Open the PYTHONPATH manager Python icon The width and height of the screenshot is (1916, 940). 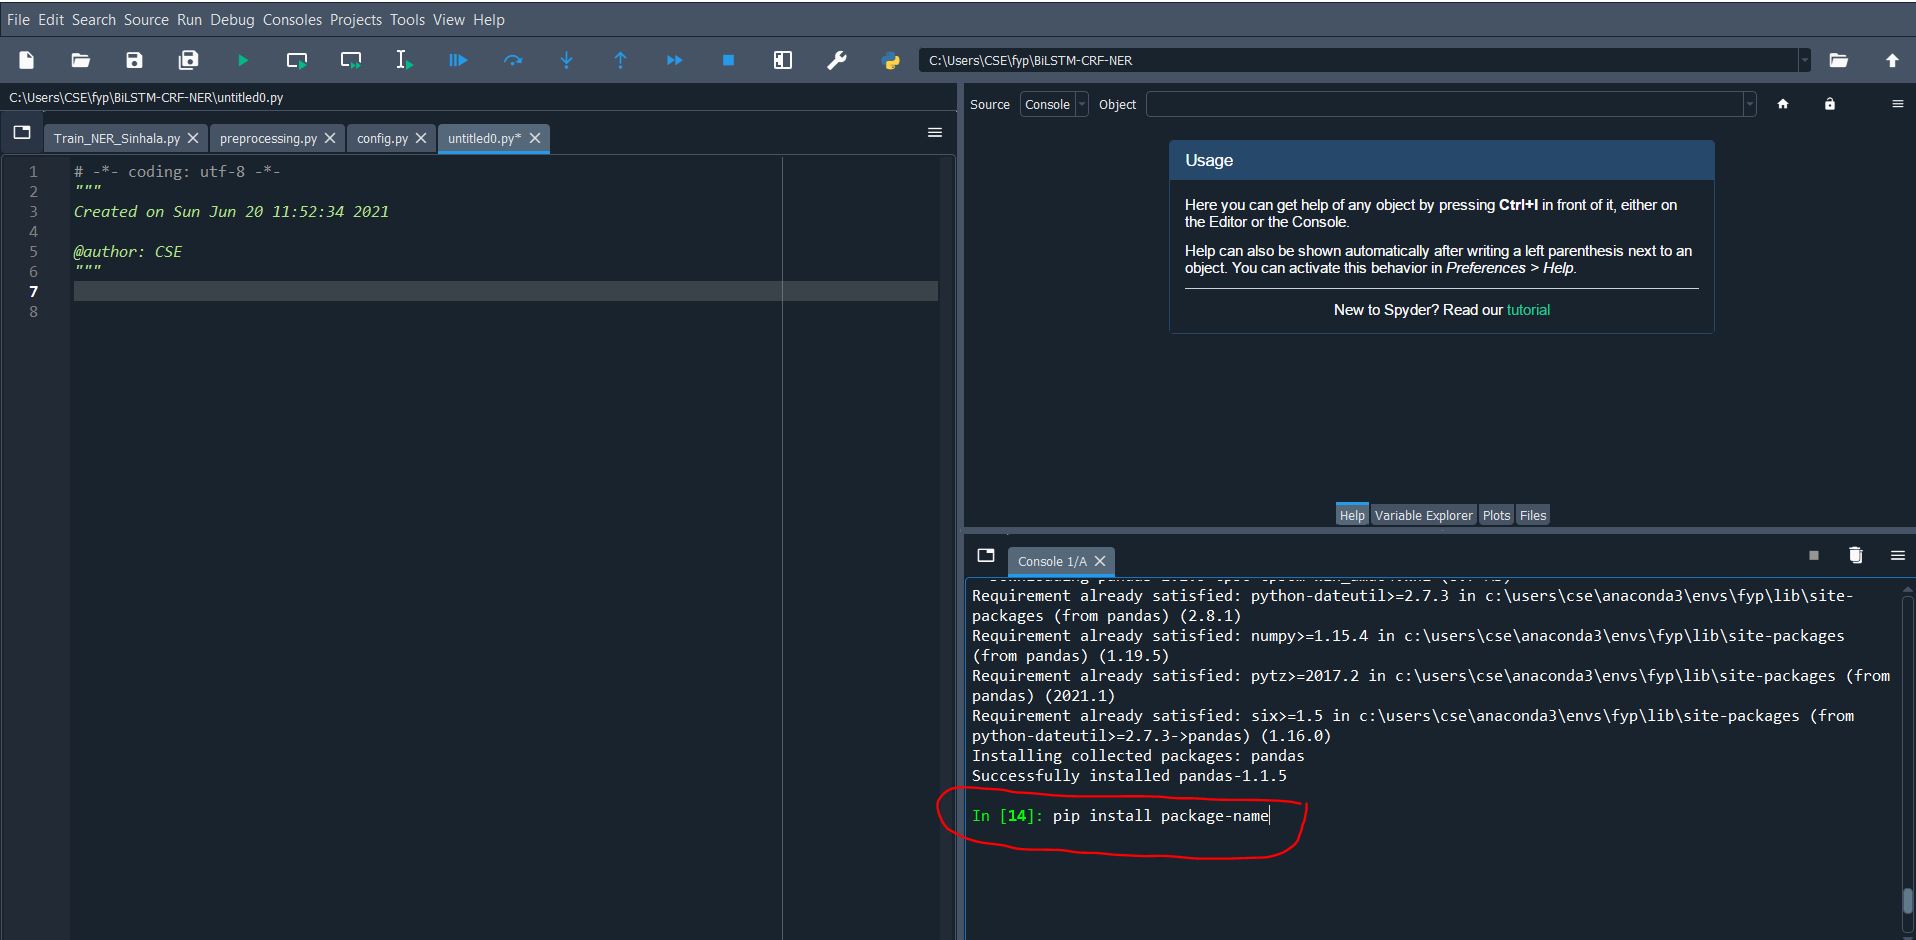[890, 61]
